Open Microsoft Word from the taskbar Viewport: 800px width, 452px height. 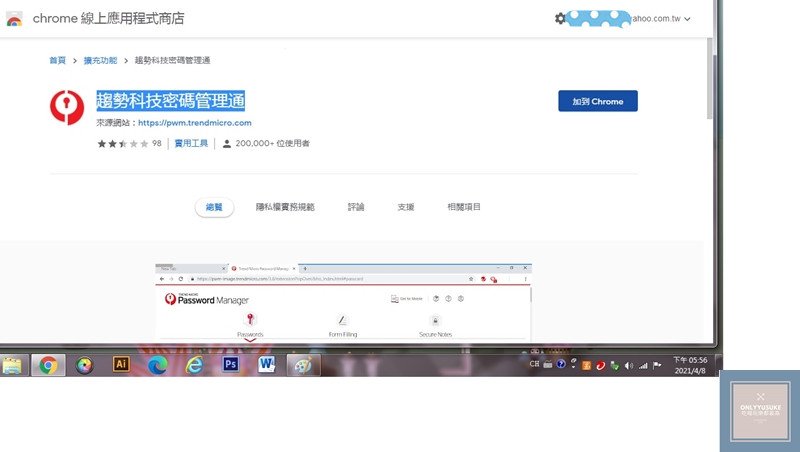pos(267,364)
